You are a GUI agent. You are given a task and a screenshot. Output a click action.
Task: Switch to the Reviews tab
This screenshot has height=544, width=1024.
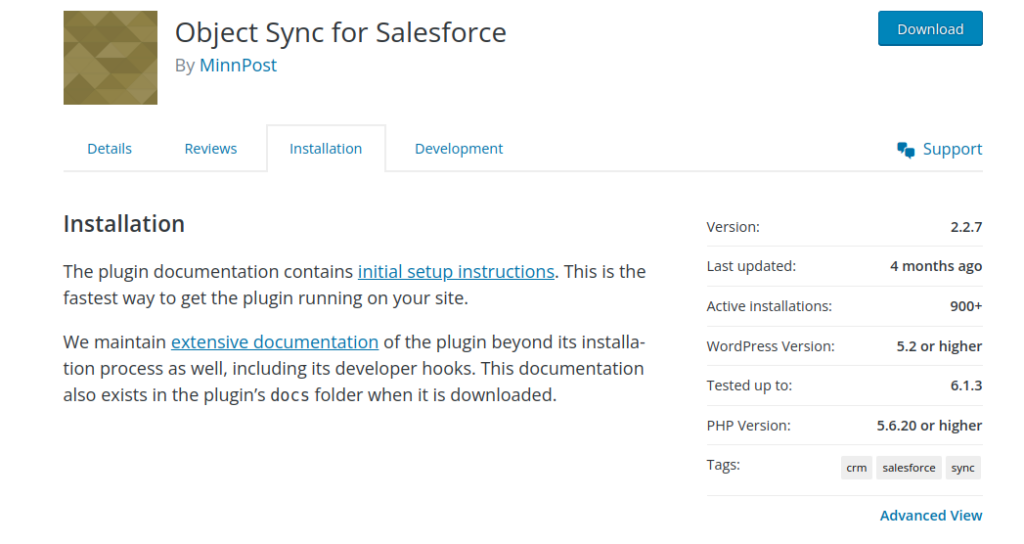point(210,149)
